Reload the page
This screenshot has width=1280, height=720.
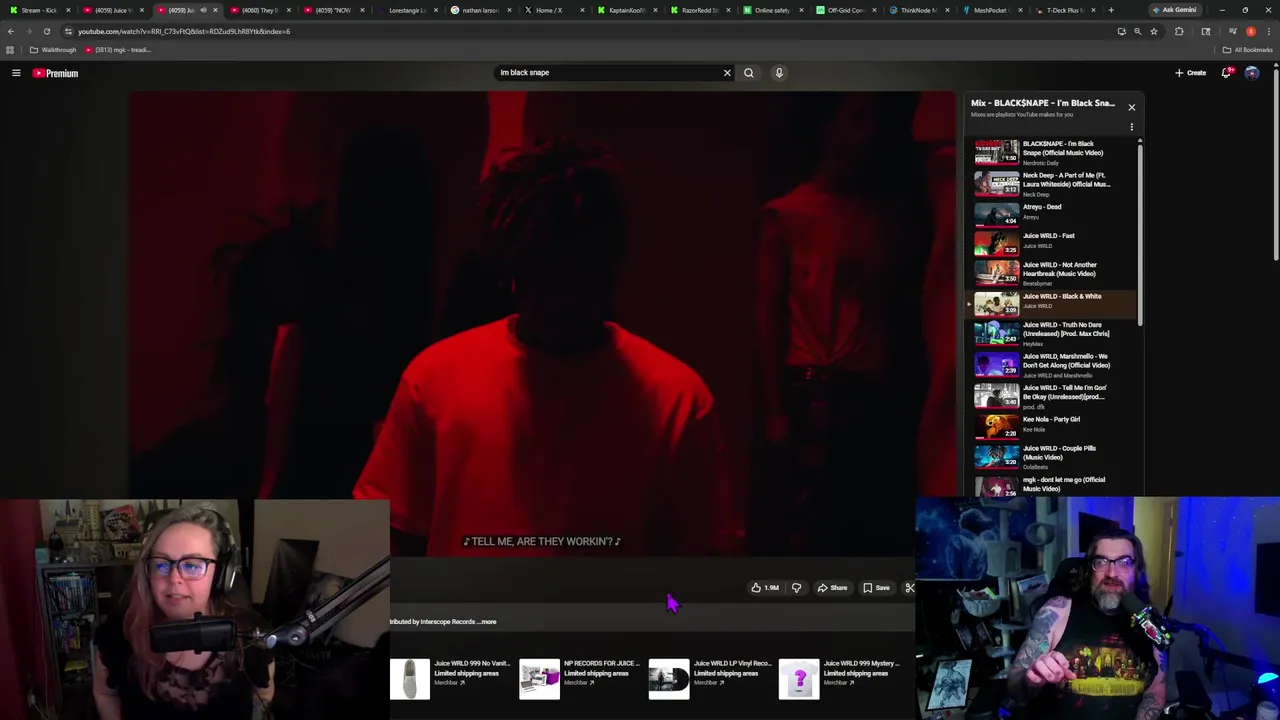point(46,31)
